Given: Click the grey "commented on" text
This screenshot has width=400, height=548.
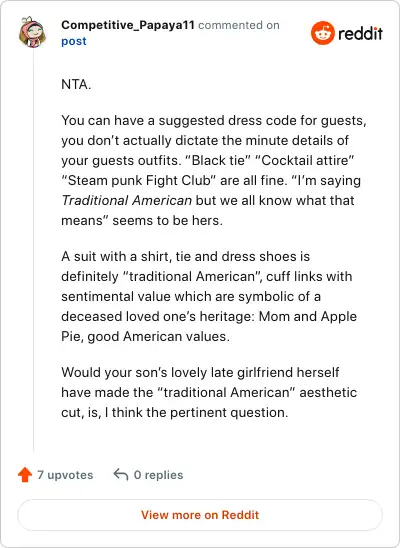Looking at the screenshot, I should [x=239, y=25].
